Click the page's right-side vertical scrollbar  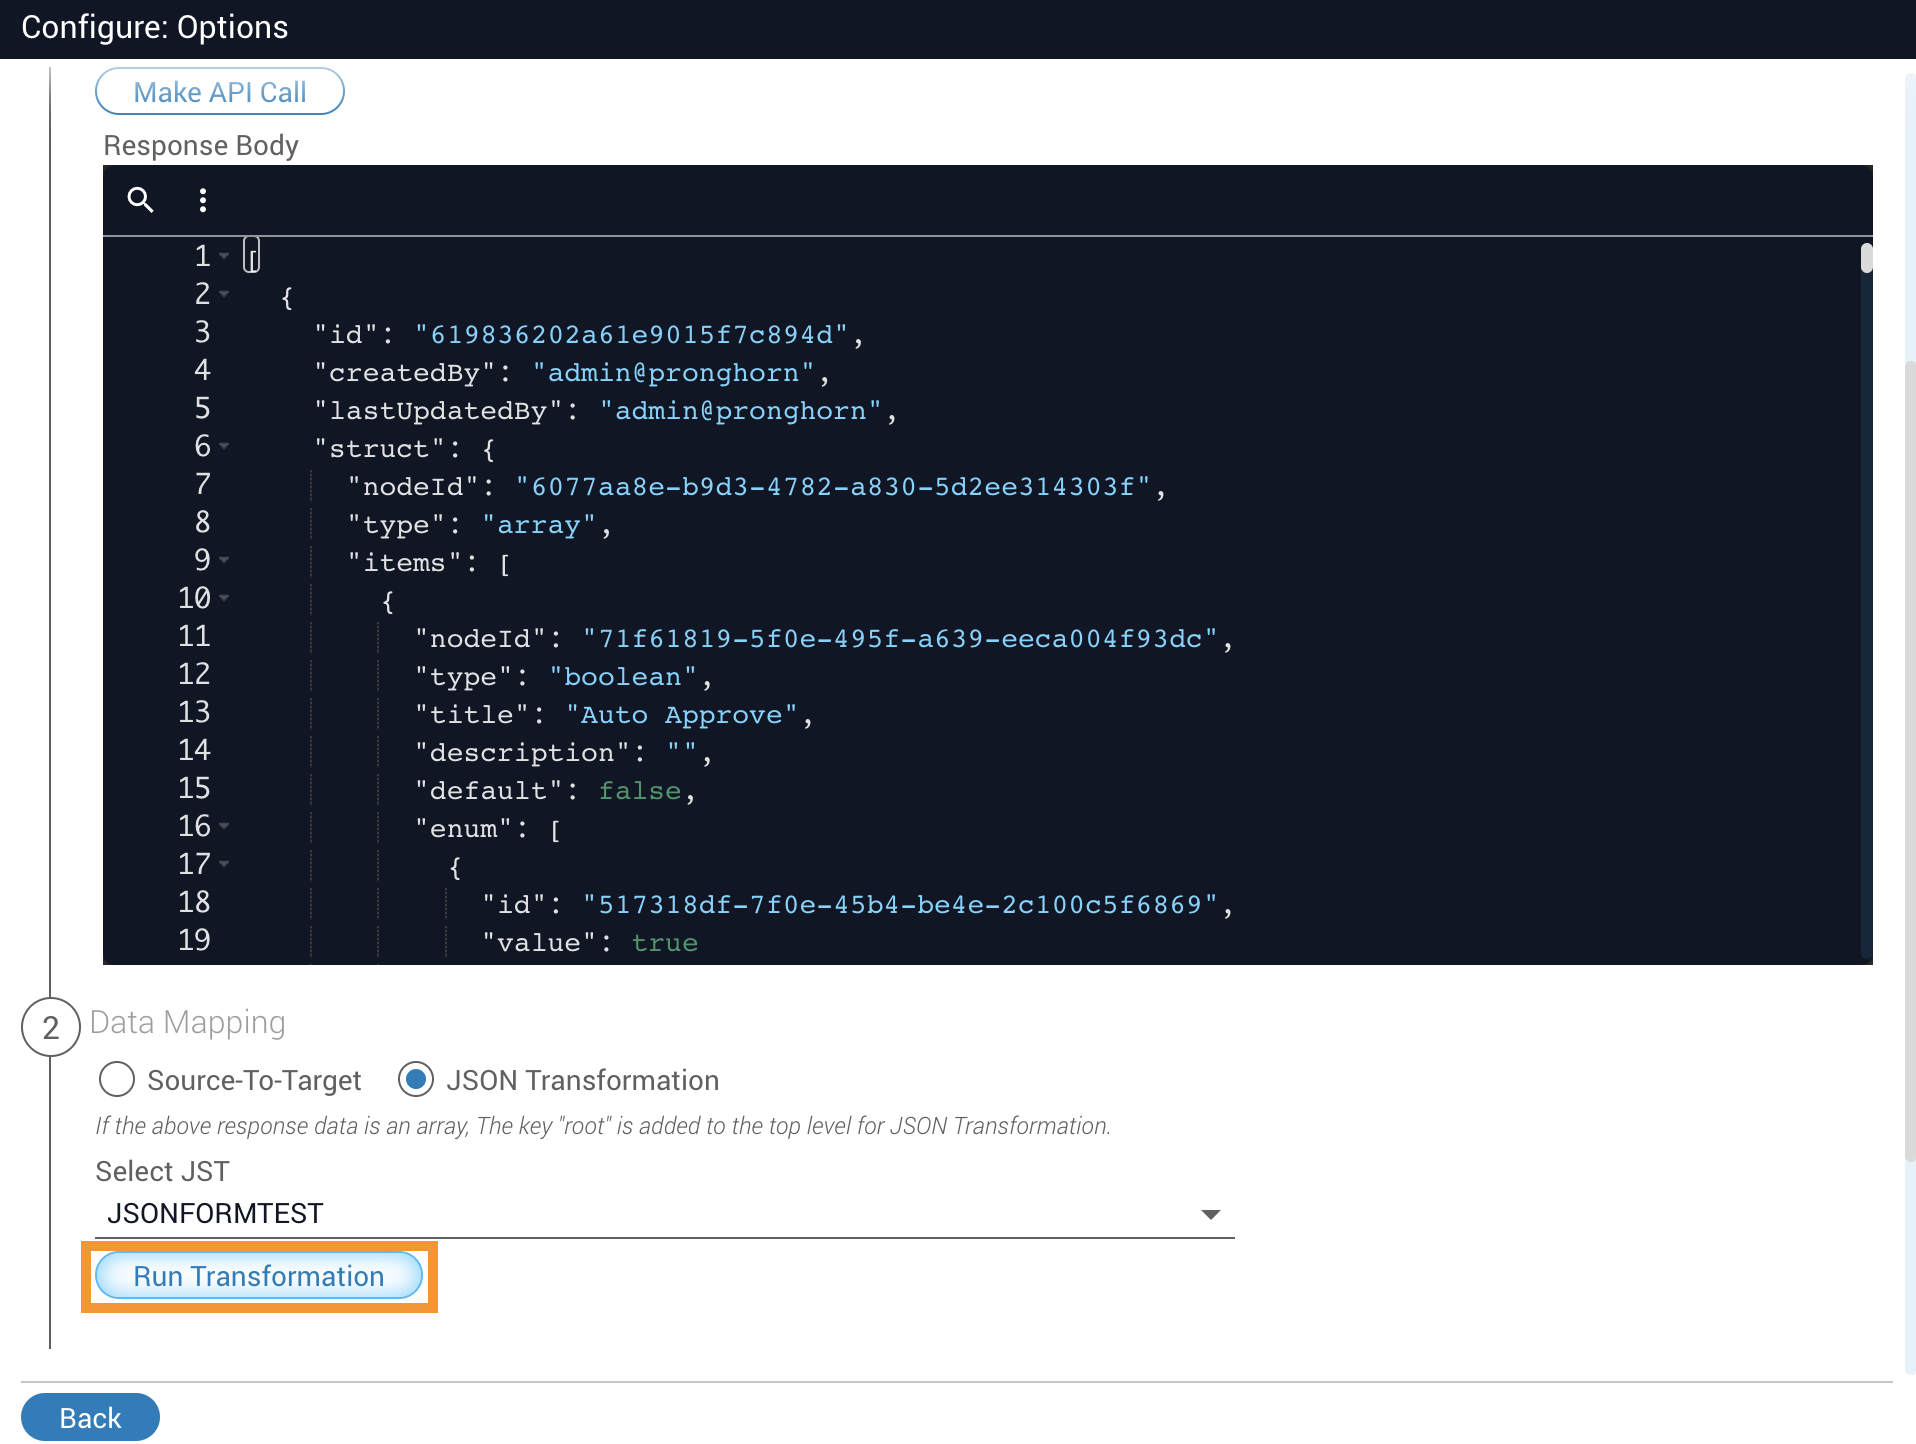[1910, 760]
